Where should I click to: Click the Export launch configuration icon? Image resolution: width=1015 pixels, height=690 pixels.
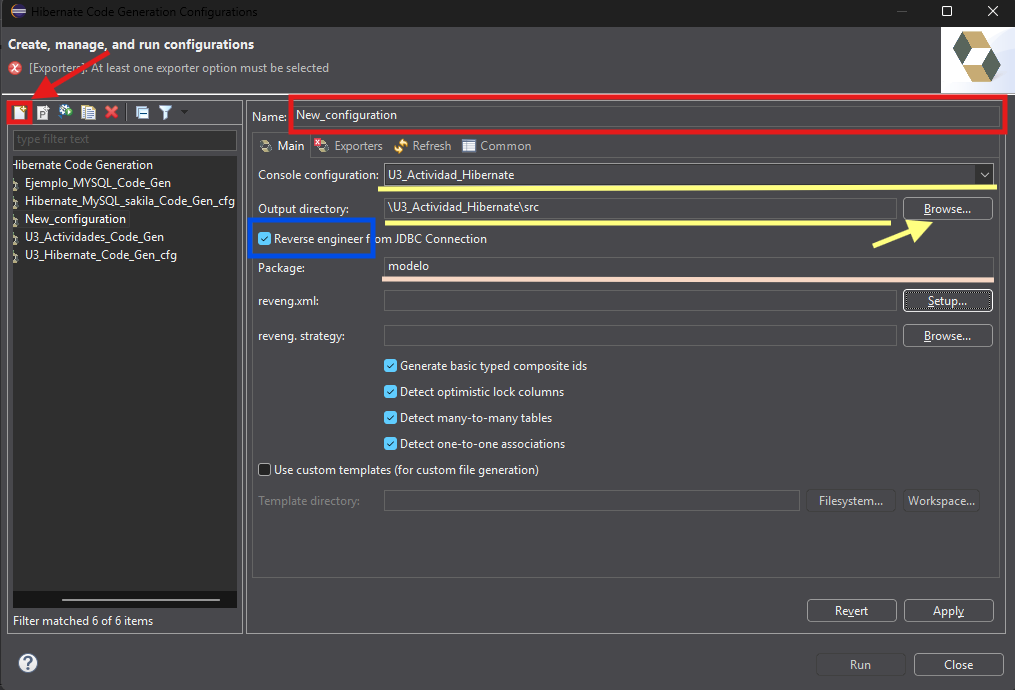pyautogui.click(x=65, y=112)
